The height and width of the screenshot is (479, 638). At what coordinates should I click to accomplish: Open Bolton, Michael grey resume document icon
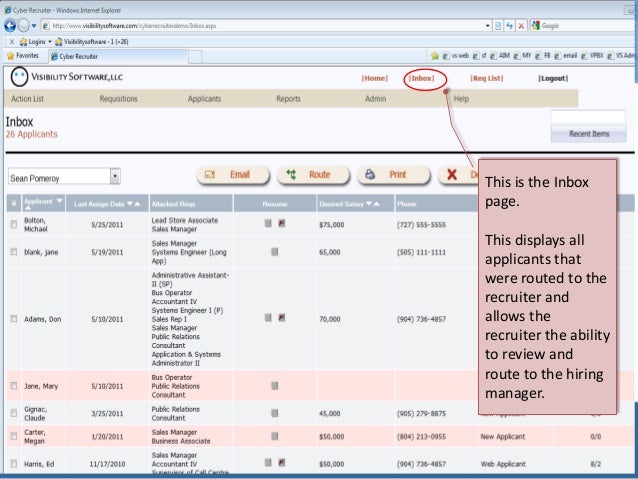click(268, 223)
